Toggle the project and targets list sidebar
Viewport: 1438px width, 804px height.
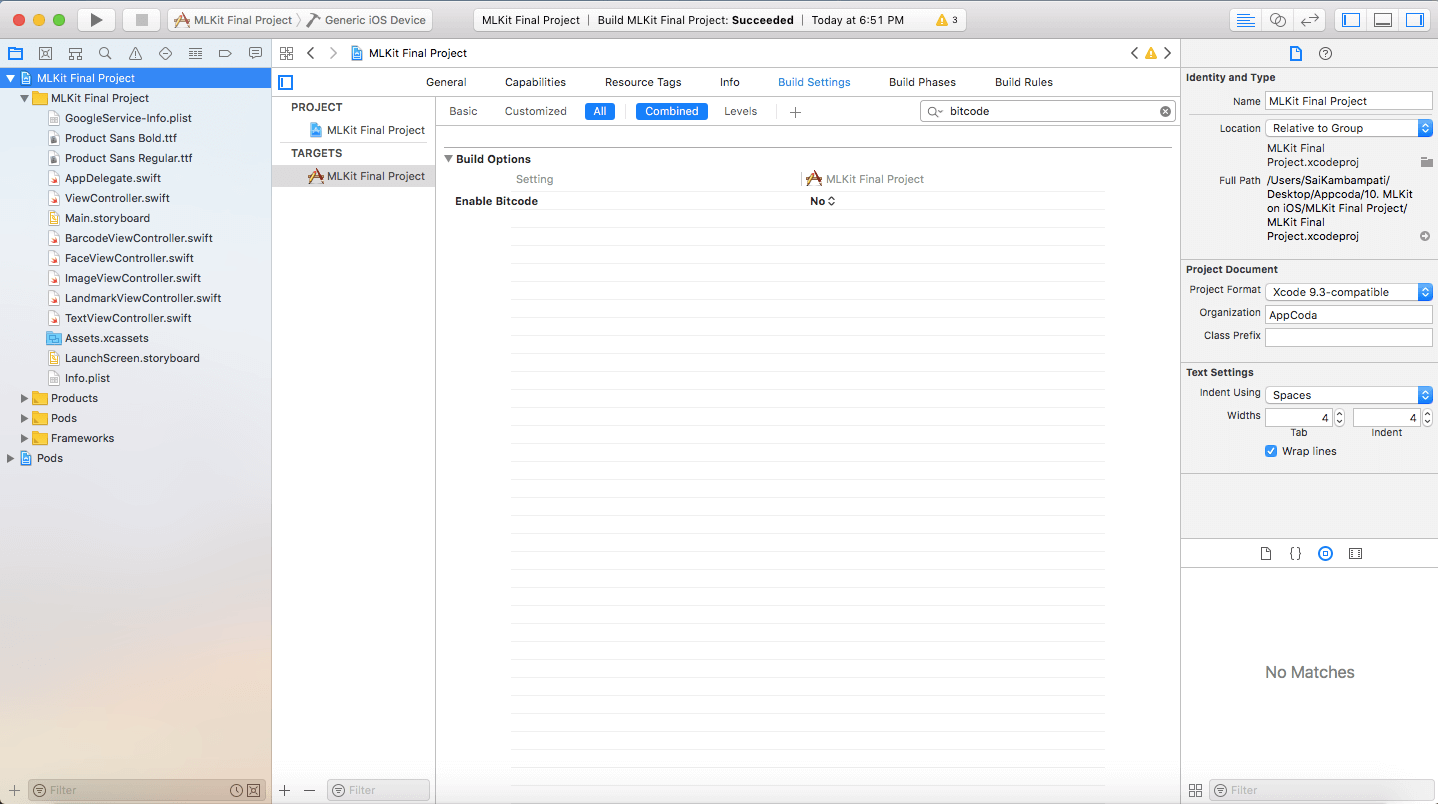286,82
